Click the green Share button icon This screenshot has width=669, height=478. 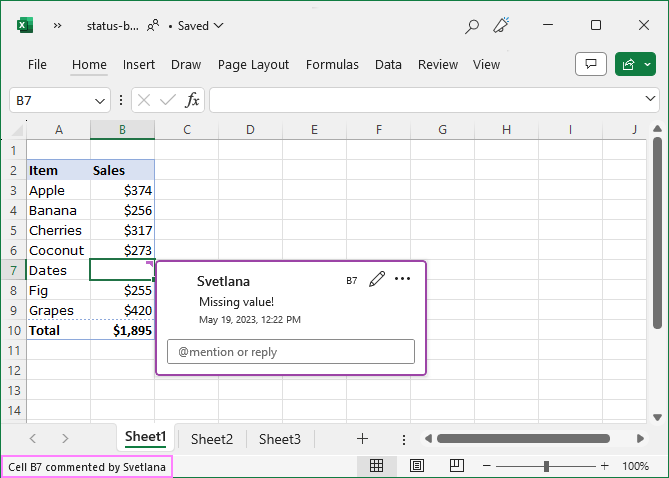point(629,64)
